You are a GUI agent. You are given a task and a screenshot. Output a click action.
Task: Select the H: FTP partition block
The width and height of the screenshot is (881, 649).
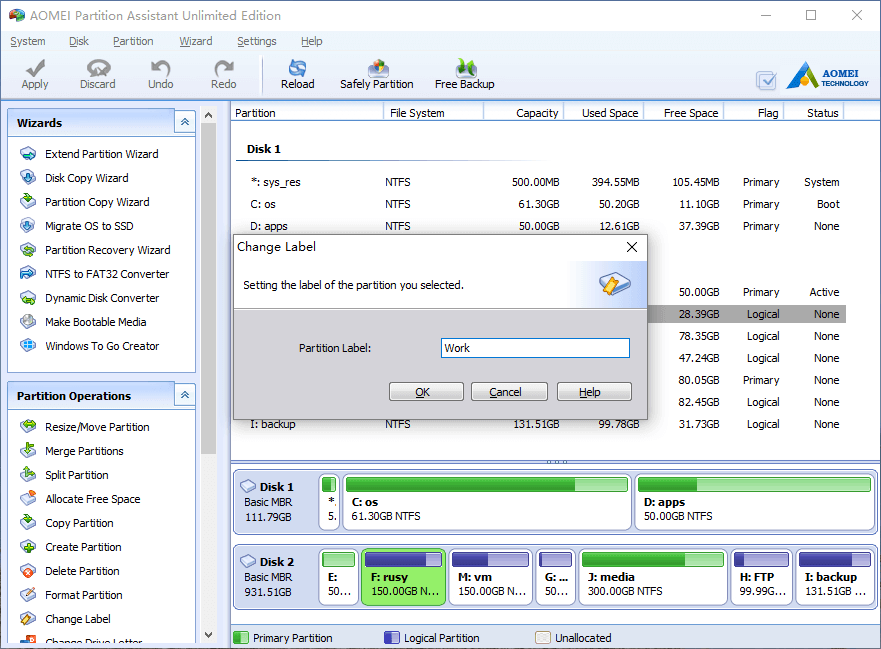click(761, 577)
